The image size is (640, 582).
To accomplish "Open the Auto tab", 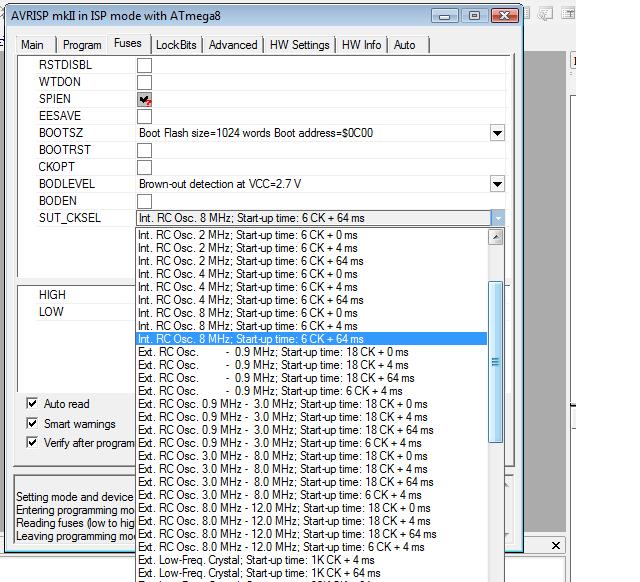I will pyautogui.click(x=404, y=44).
